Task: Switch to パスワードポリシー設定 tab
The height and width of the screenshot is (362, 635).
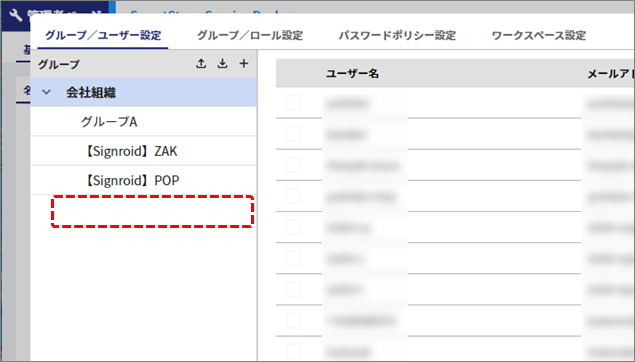Action: 397,35
